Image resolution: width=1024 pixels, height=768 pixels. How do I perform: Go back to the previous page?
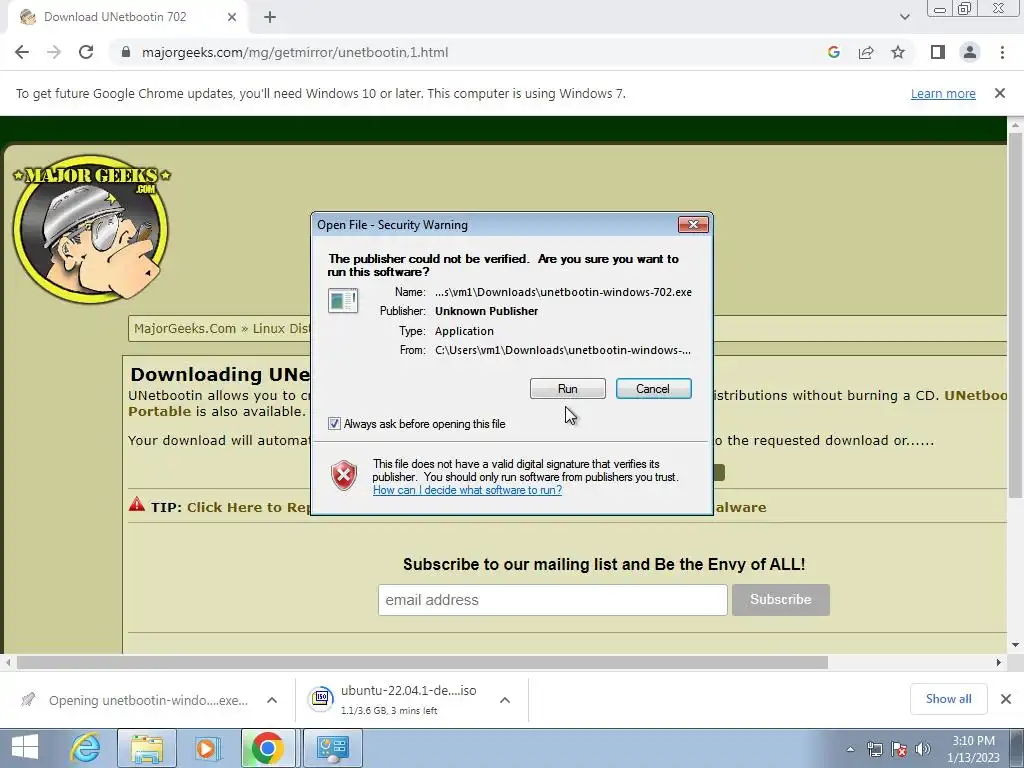[x=22, y=52]
